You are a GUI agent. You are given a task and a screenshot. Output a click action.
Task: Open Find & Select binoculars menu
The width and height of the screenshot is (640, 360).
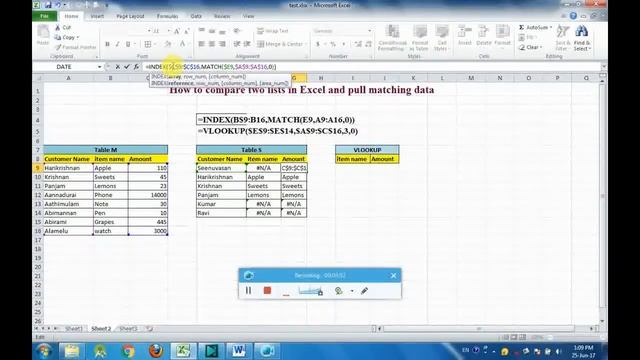(x=582, y=38)
